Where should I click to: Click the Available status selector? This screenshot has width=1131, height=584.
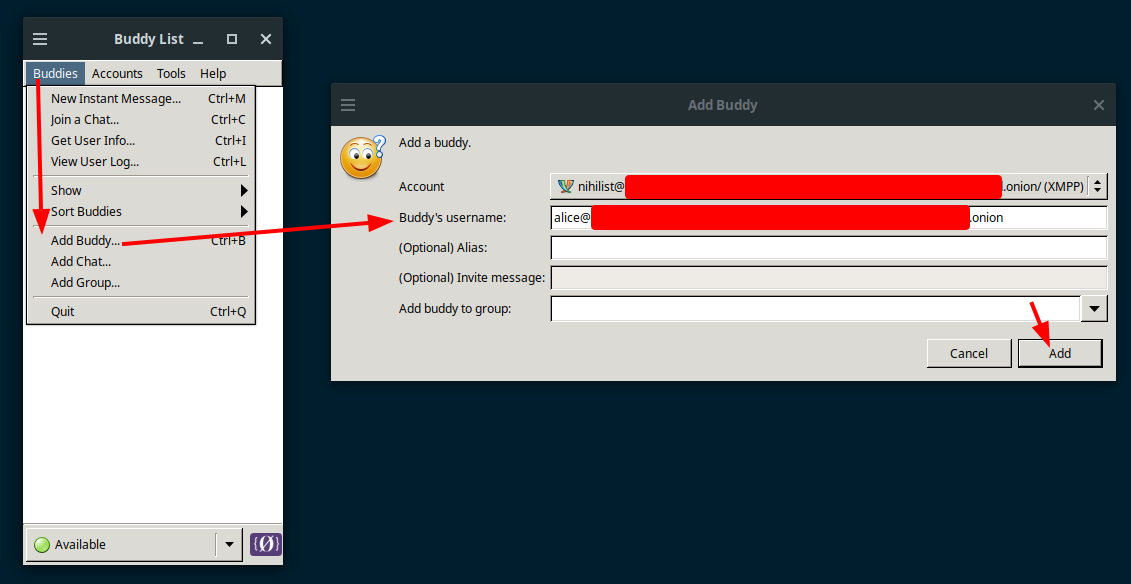133,544
